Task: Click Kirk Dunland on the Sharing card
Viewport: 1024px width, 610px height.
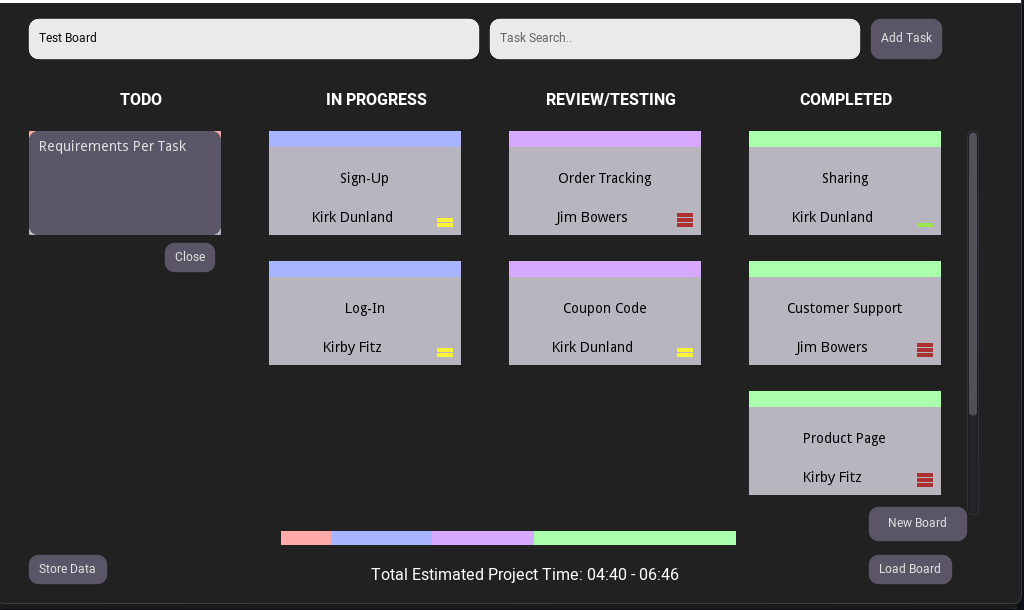Action: pyautogui.click(x=832, y=217)
